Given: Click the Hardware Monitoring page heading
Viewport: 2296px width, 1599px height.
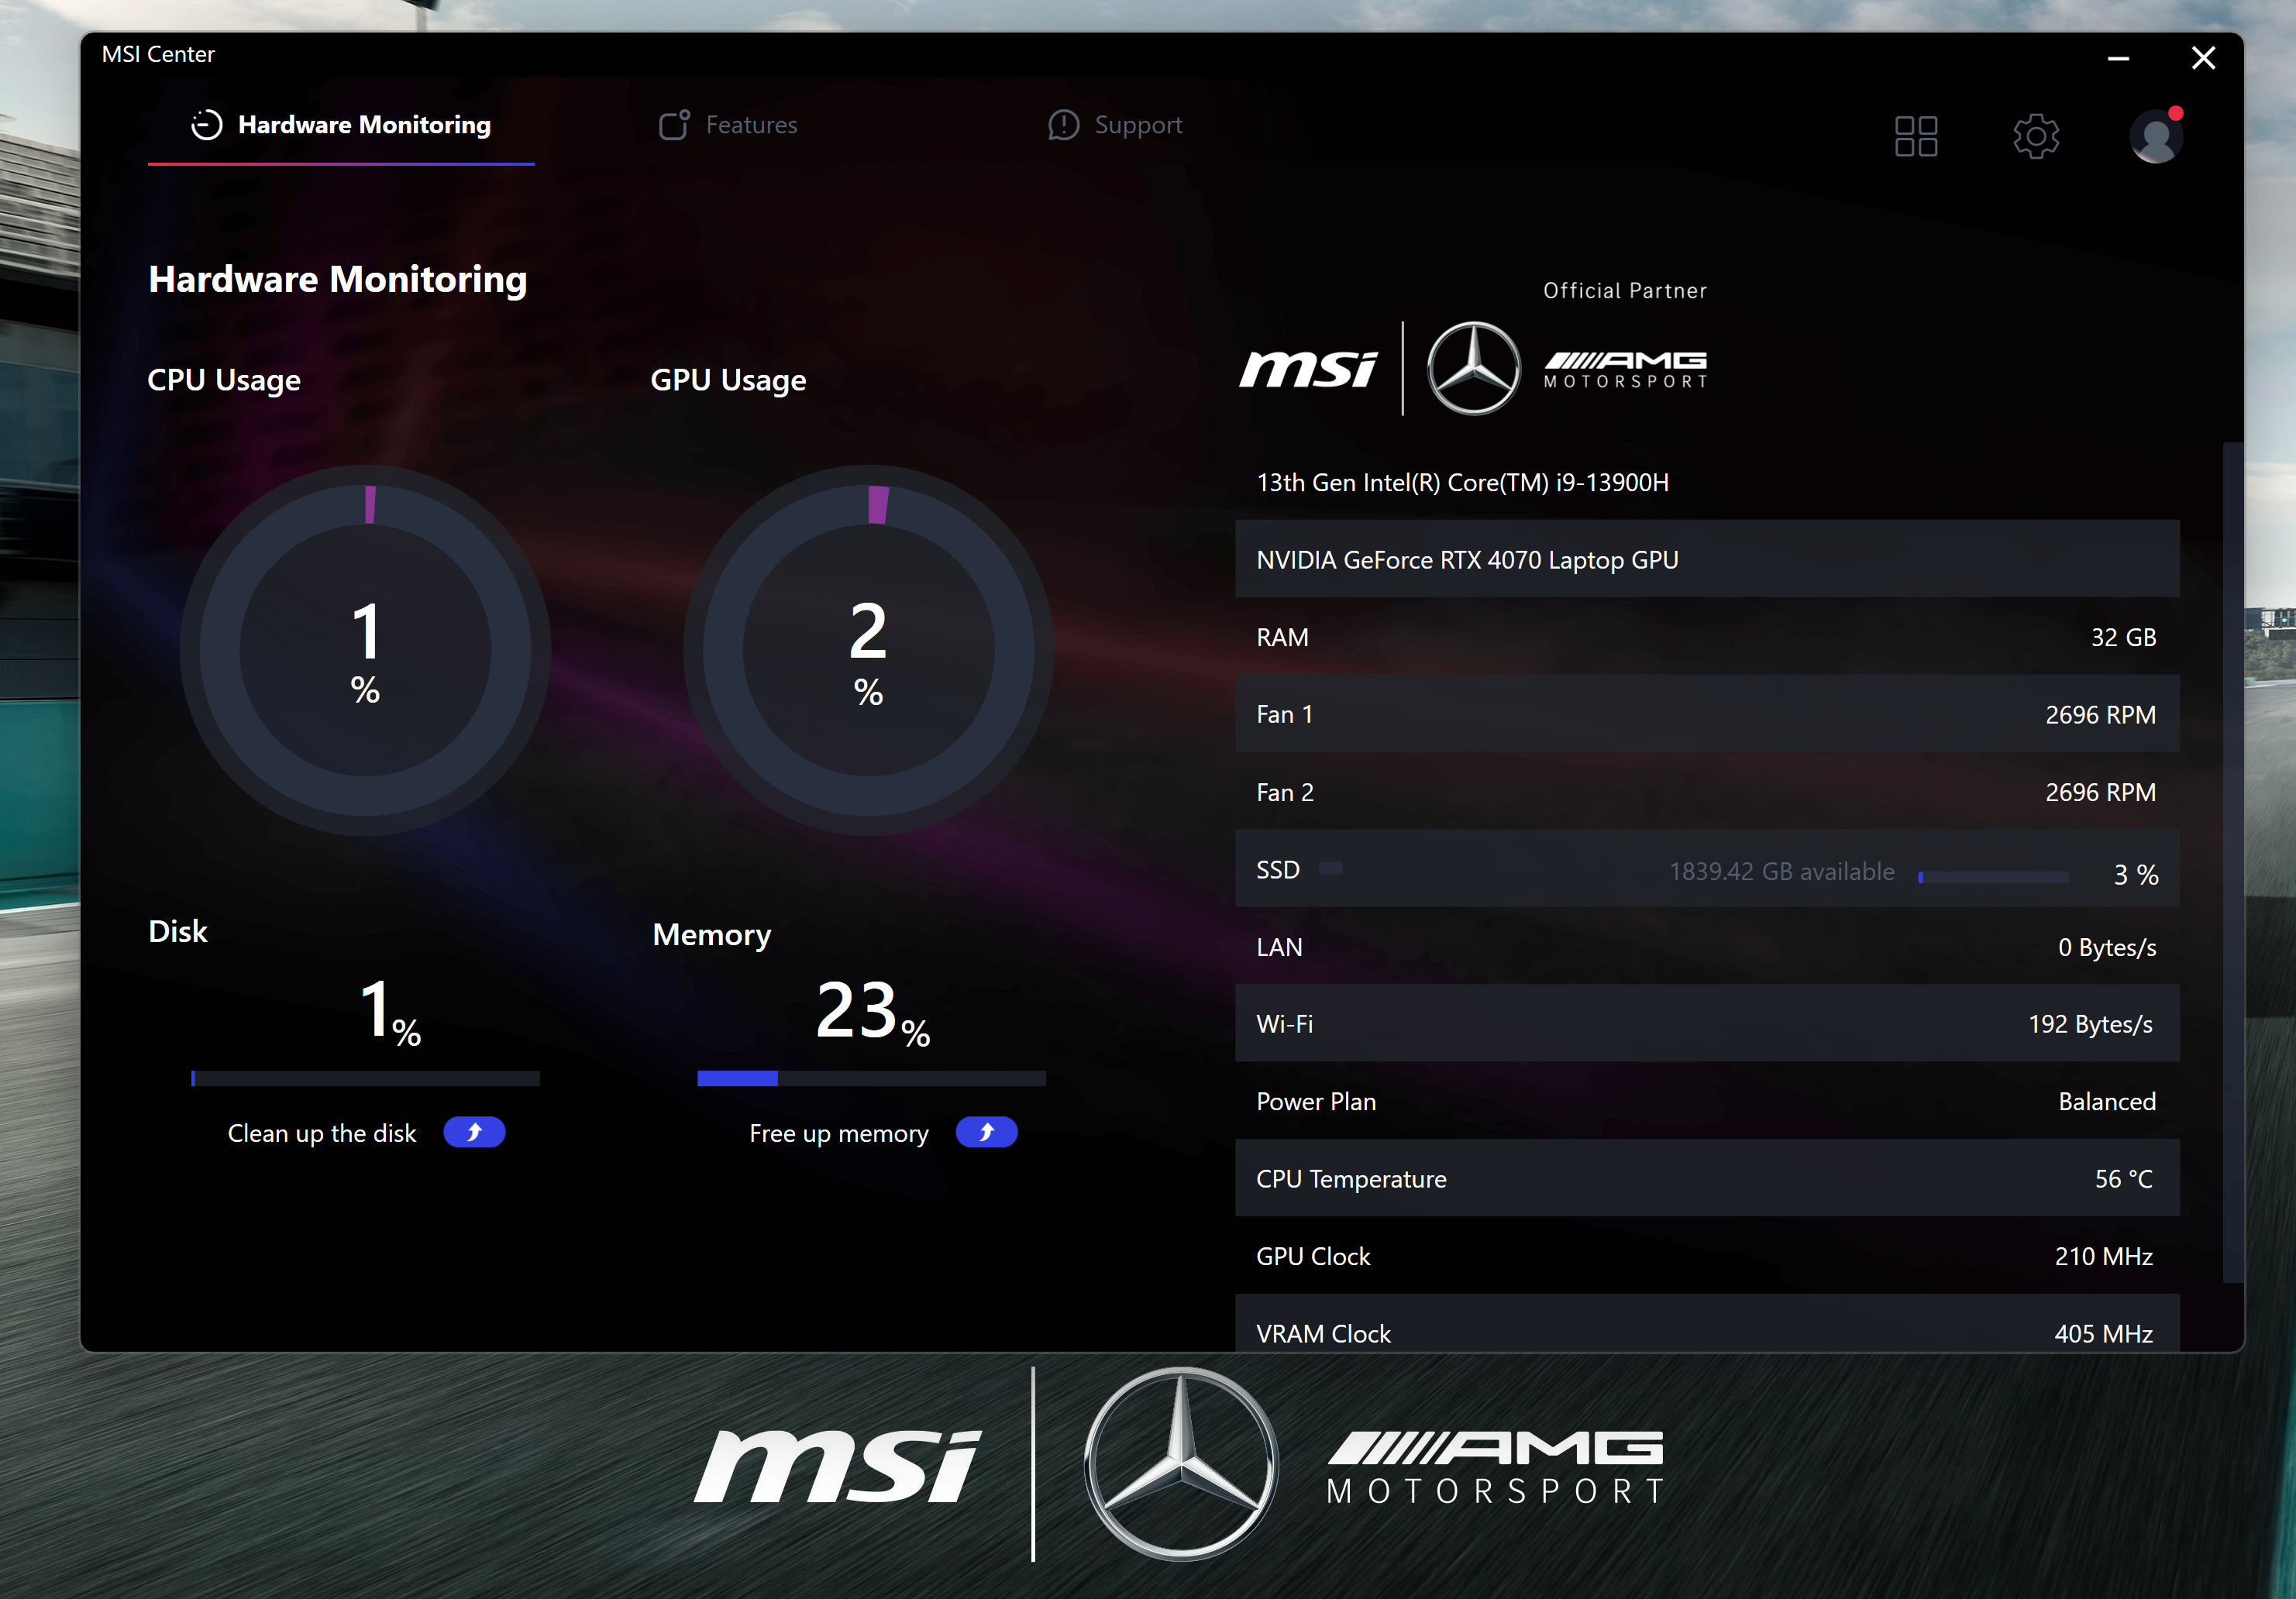Looking at the screenshot, I should point(338,279).
